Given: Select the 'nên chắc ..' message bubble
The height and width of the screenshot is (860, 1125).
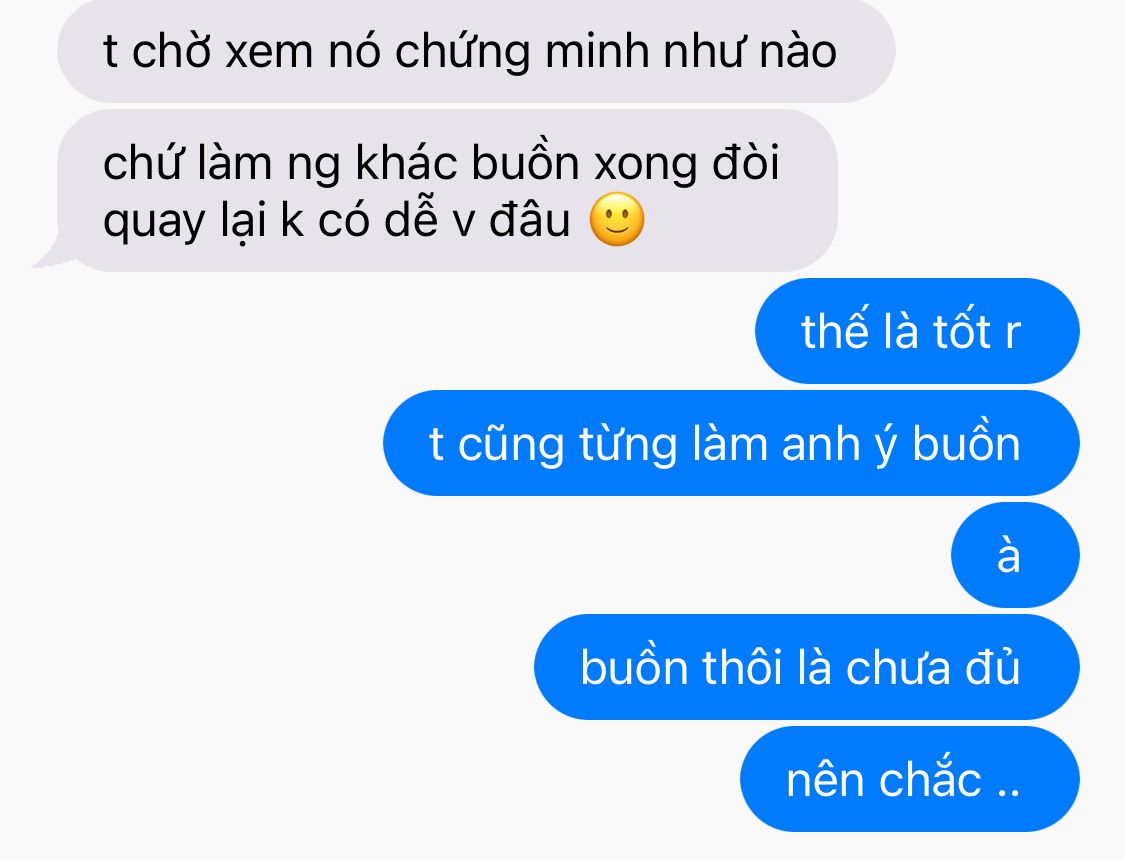Looking at the screenshot, I should (910, 779).
